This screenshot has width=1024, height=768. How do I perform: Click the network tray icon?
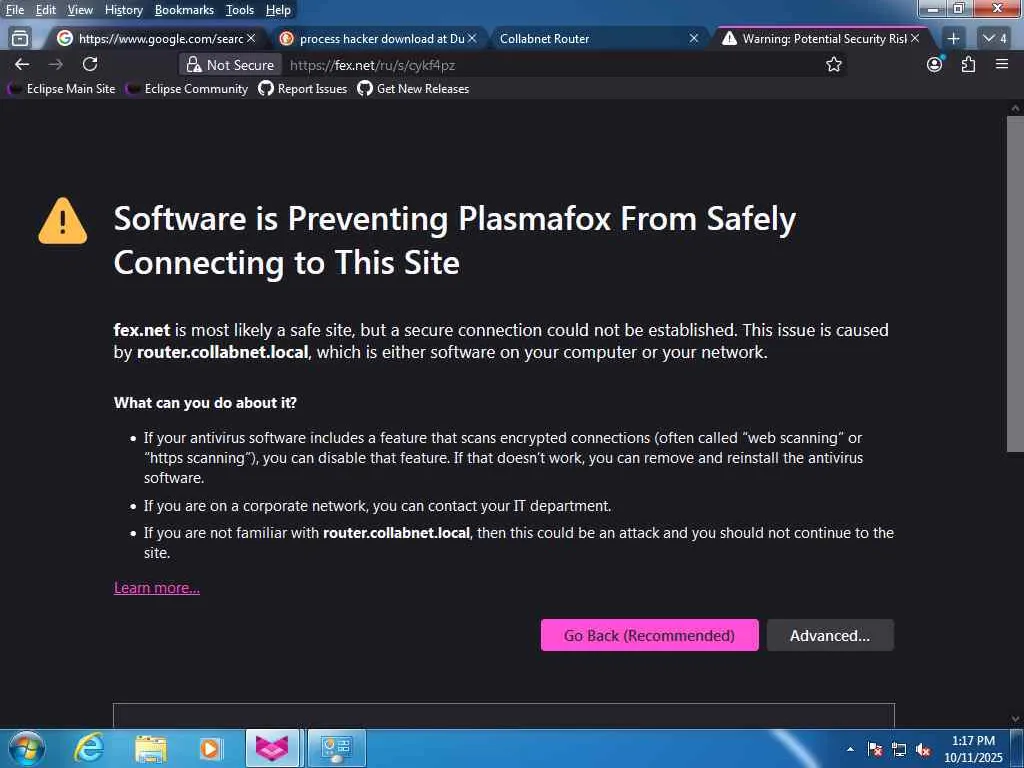click(899, 749)
